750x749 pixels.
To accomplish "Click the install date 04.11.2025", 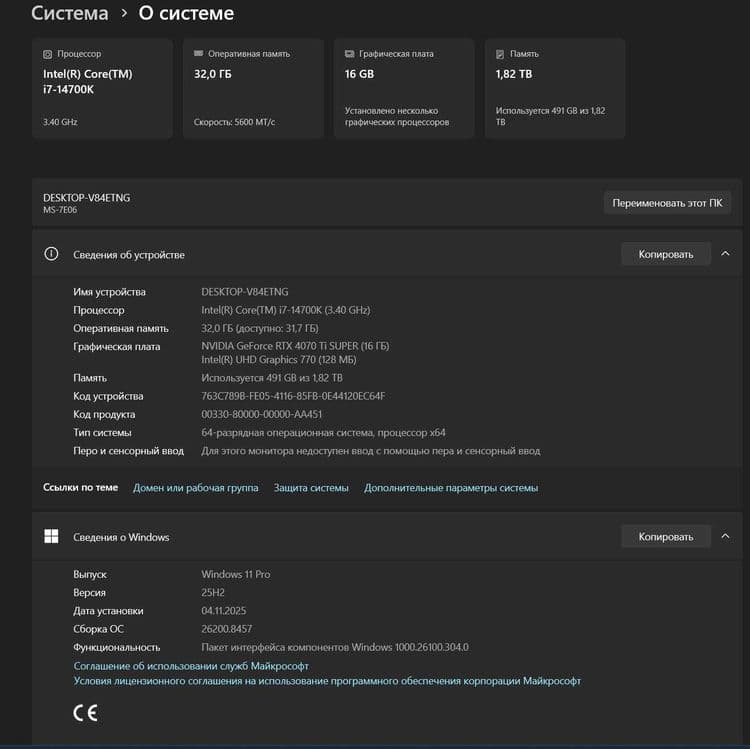I will 224,610.
